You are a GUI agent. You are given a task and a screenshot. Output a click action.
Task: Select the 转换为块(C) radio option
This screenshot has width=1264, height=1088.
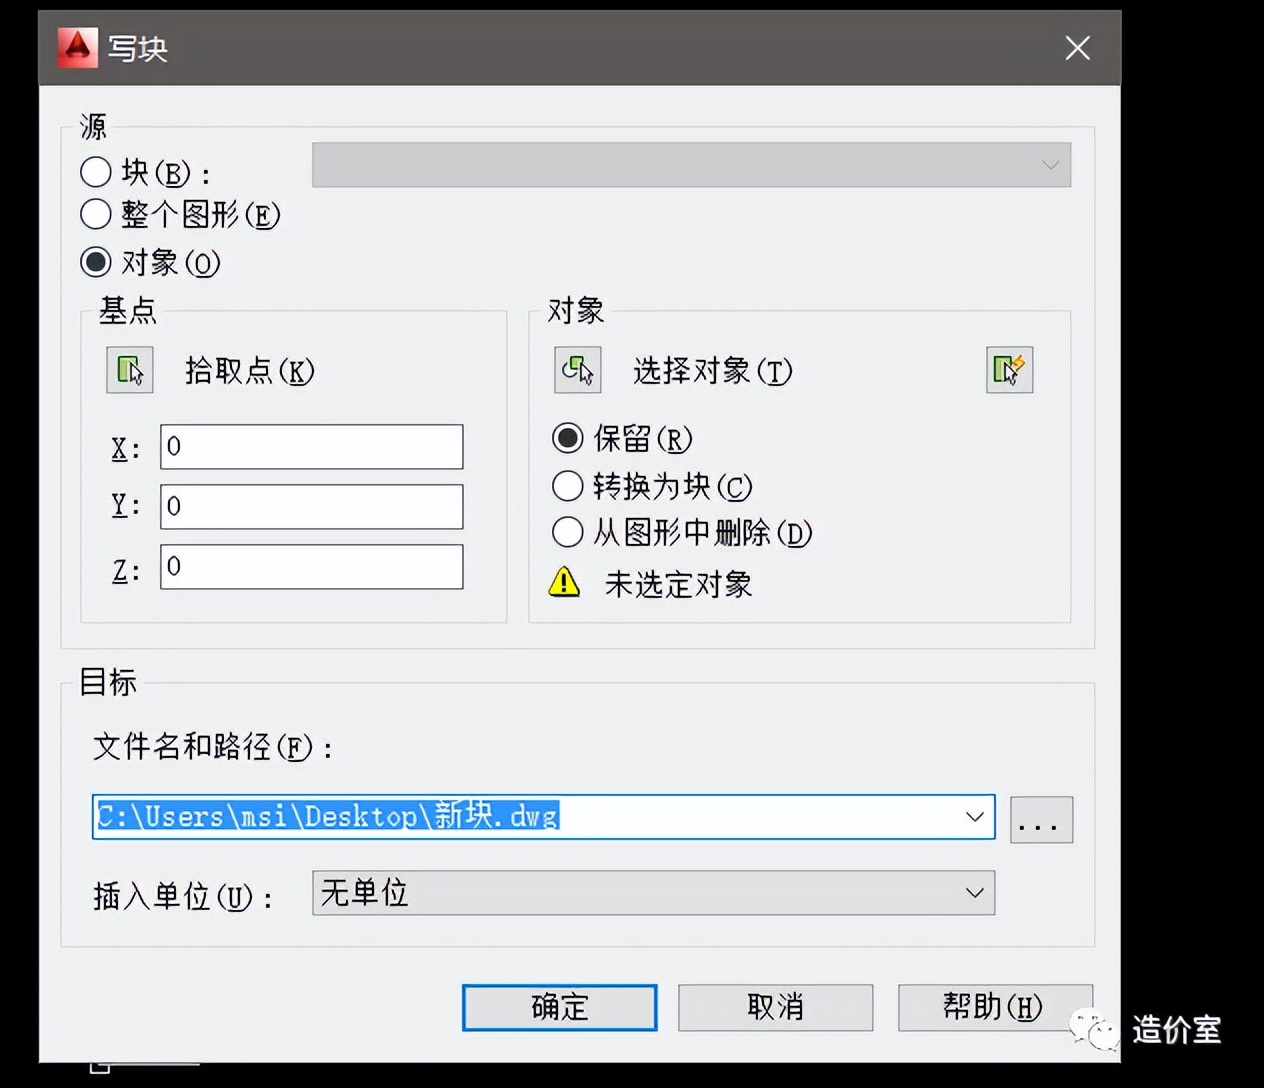[x=567, y=486]
